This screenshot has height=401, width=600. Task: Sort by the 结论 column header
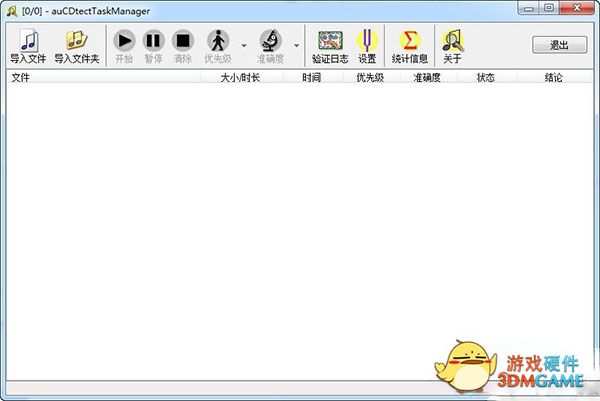(x=553, y=77)
